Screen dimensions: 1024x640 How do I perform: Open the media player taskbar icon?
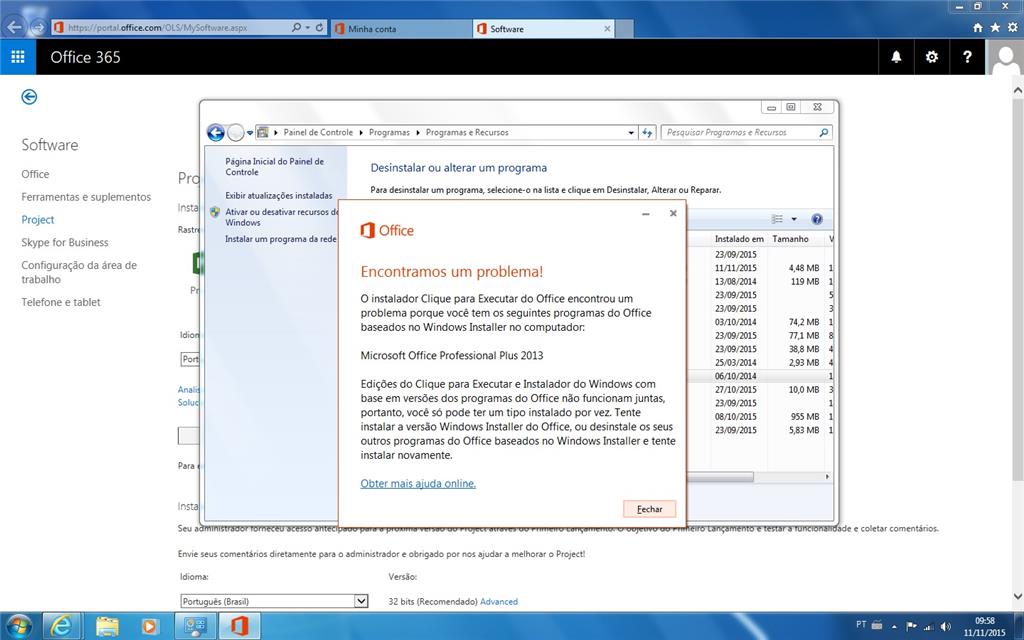[x=149, y=626]
